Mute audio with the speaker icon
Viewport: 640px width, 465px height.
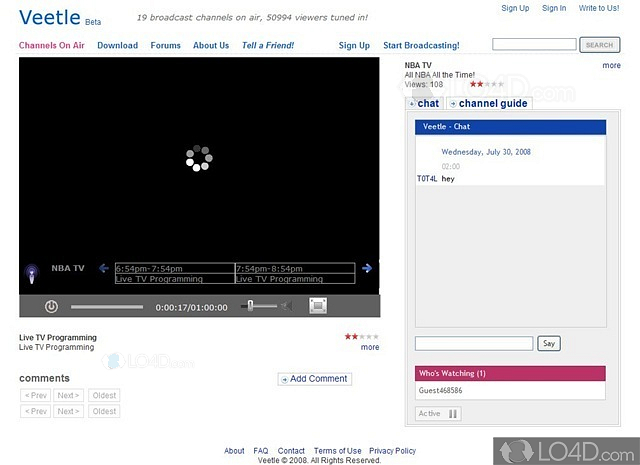[286, 306]
